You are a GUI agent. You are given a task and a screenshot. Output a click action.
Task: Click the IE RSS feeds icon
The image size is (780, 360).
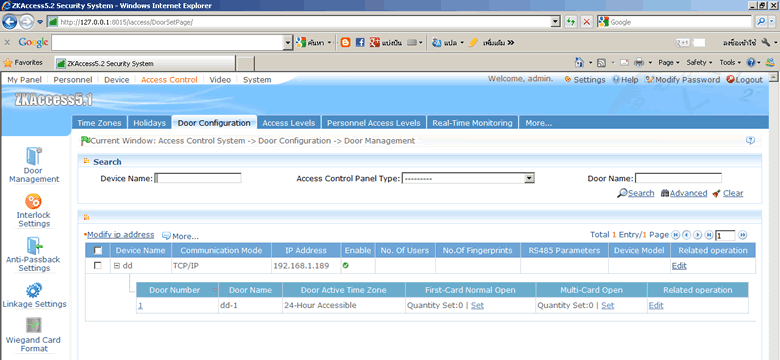601,63
